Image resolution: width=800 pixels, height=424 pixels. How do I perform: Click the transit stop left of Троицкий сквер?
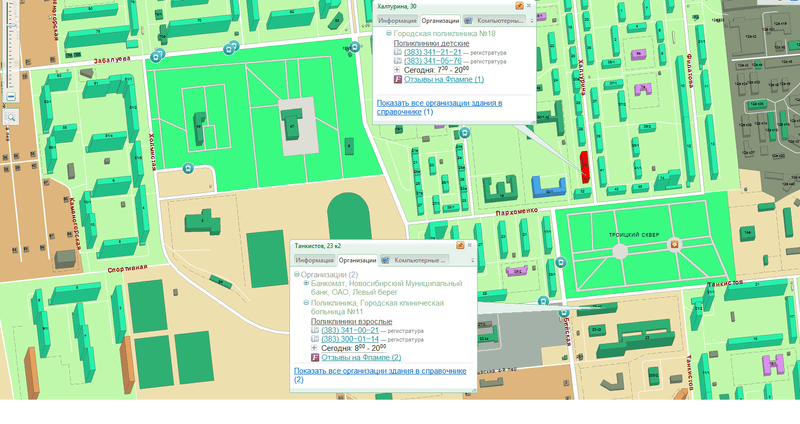[561, 263]
